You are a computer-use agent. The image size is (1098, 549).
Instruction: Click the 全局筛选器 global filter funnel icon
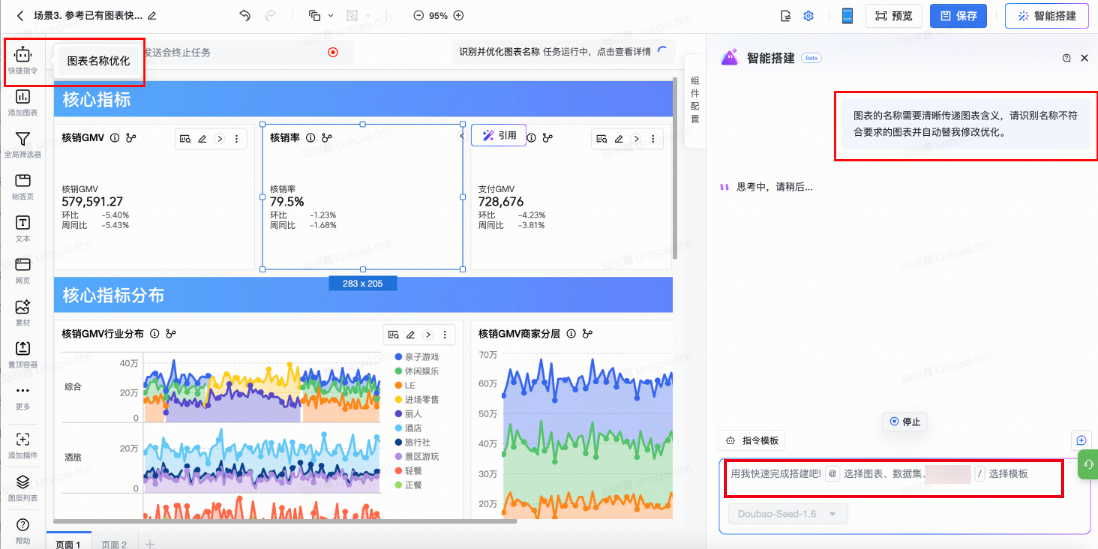pos(22,140)
